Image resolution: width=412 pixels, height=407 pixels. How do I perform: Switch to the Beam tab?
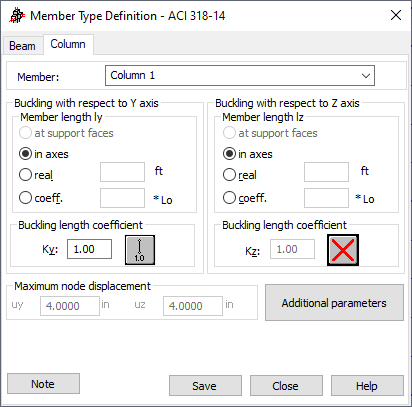22,46
